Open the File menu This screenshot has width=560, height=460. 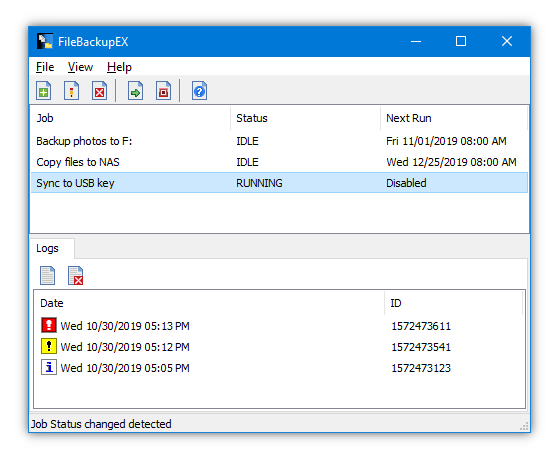point(45,67)
